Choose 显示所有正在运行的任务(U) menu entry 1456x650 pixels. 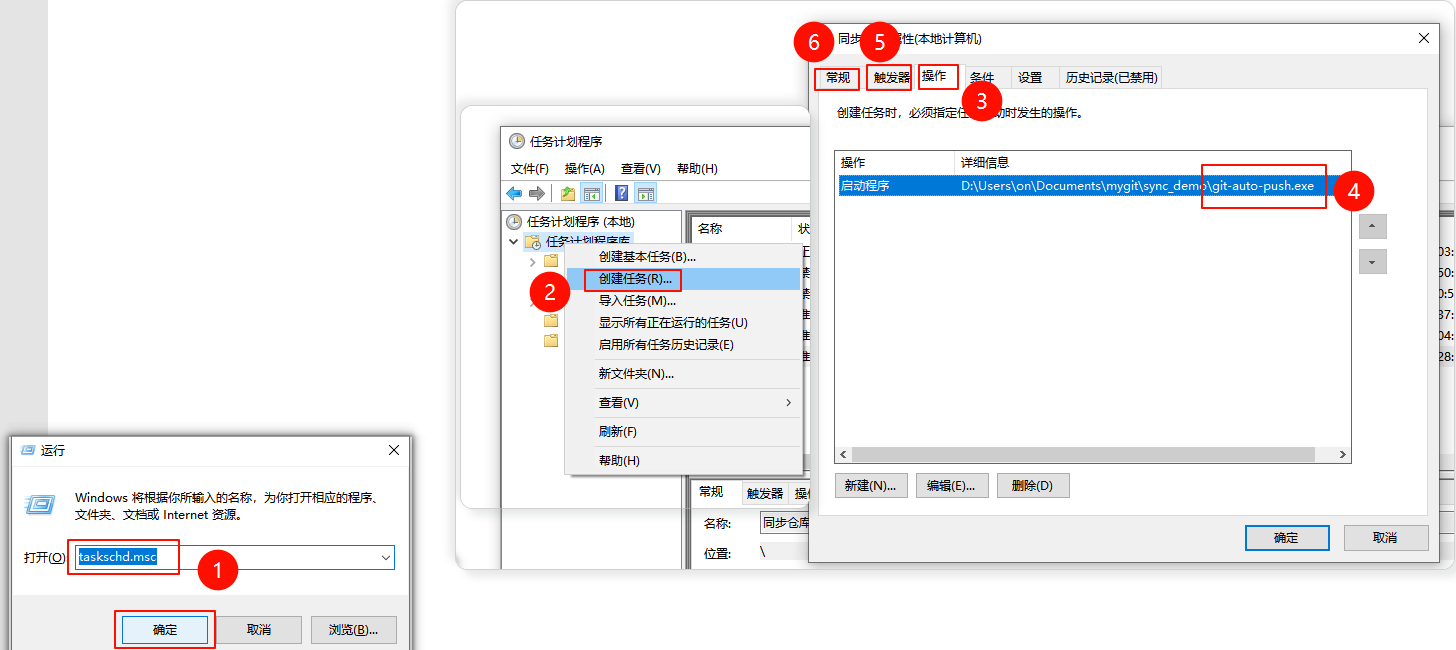[x=684, y=323]
